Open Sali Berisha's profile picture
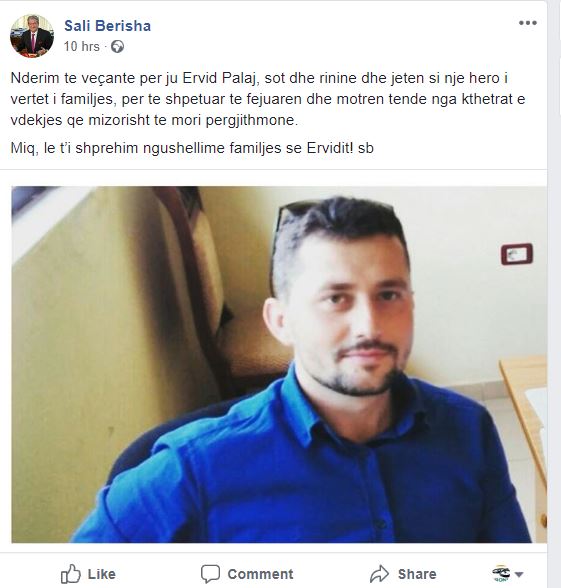 [32, 36]
